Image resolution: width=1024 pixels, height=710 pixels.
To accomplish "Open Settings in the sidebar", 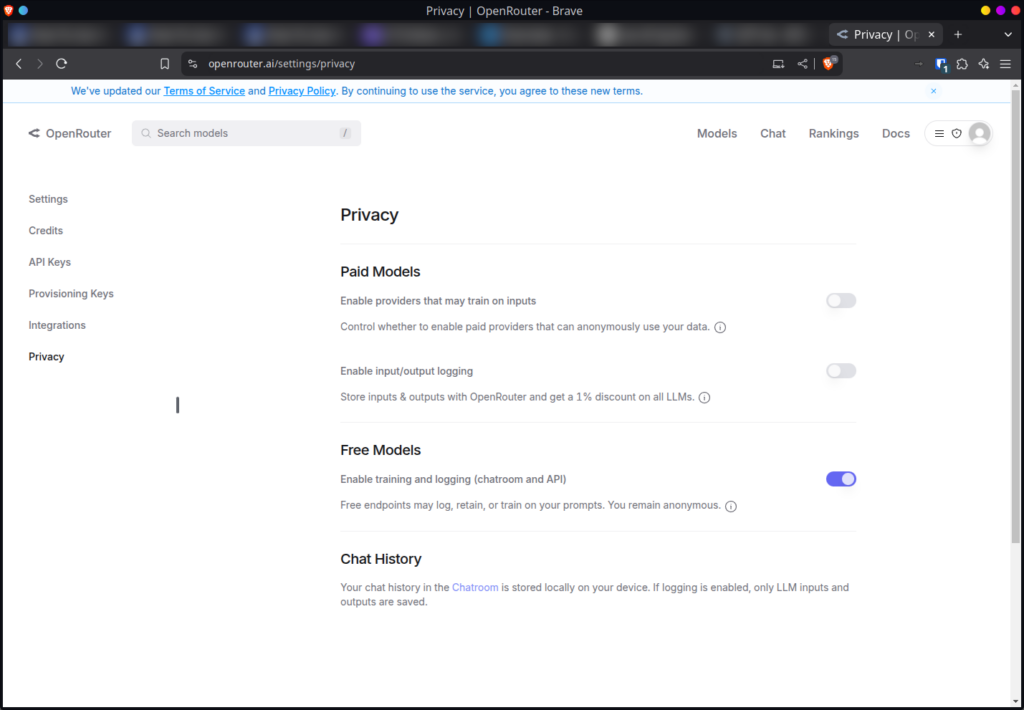I will pos(48,199).
